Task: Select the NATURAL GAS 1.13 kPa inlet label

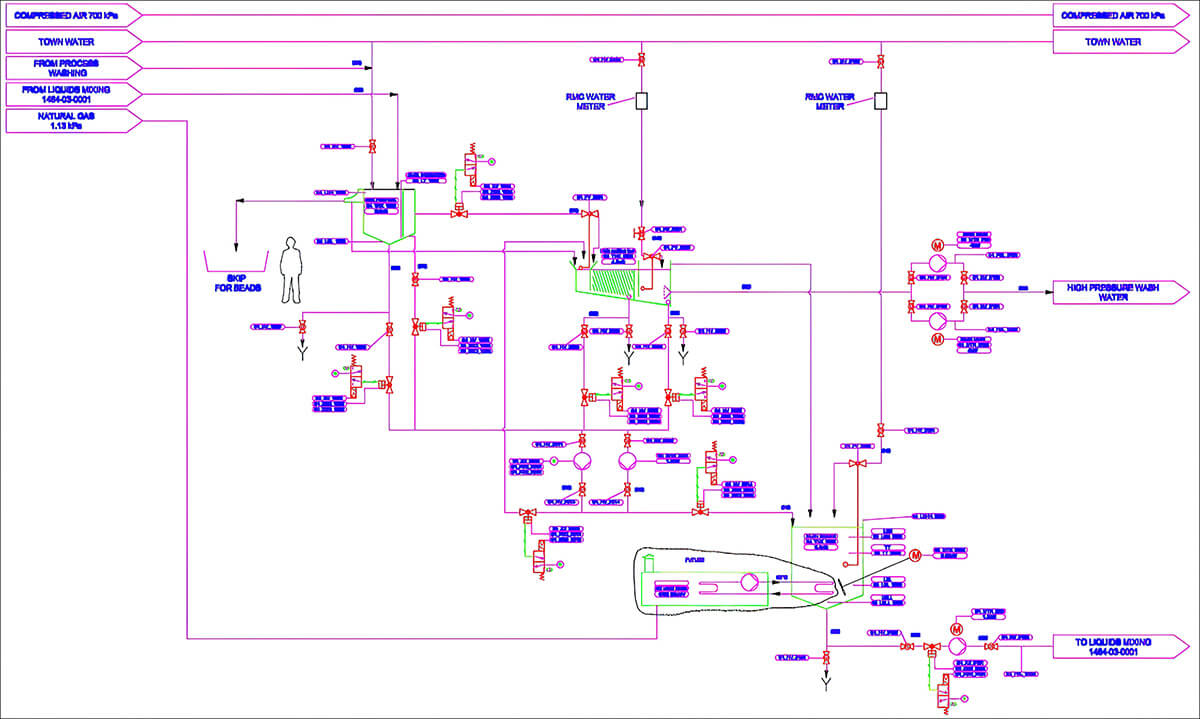Action: [x=75, y=121]
